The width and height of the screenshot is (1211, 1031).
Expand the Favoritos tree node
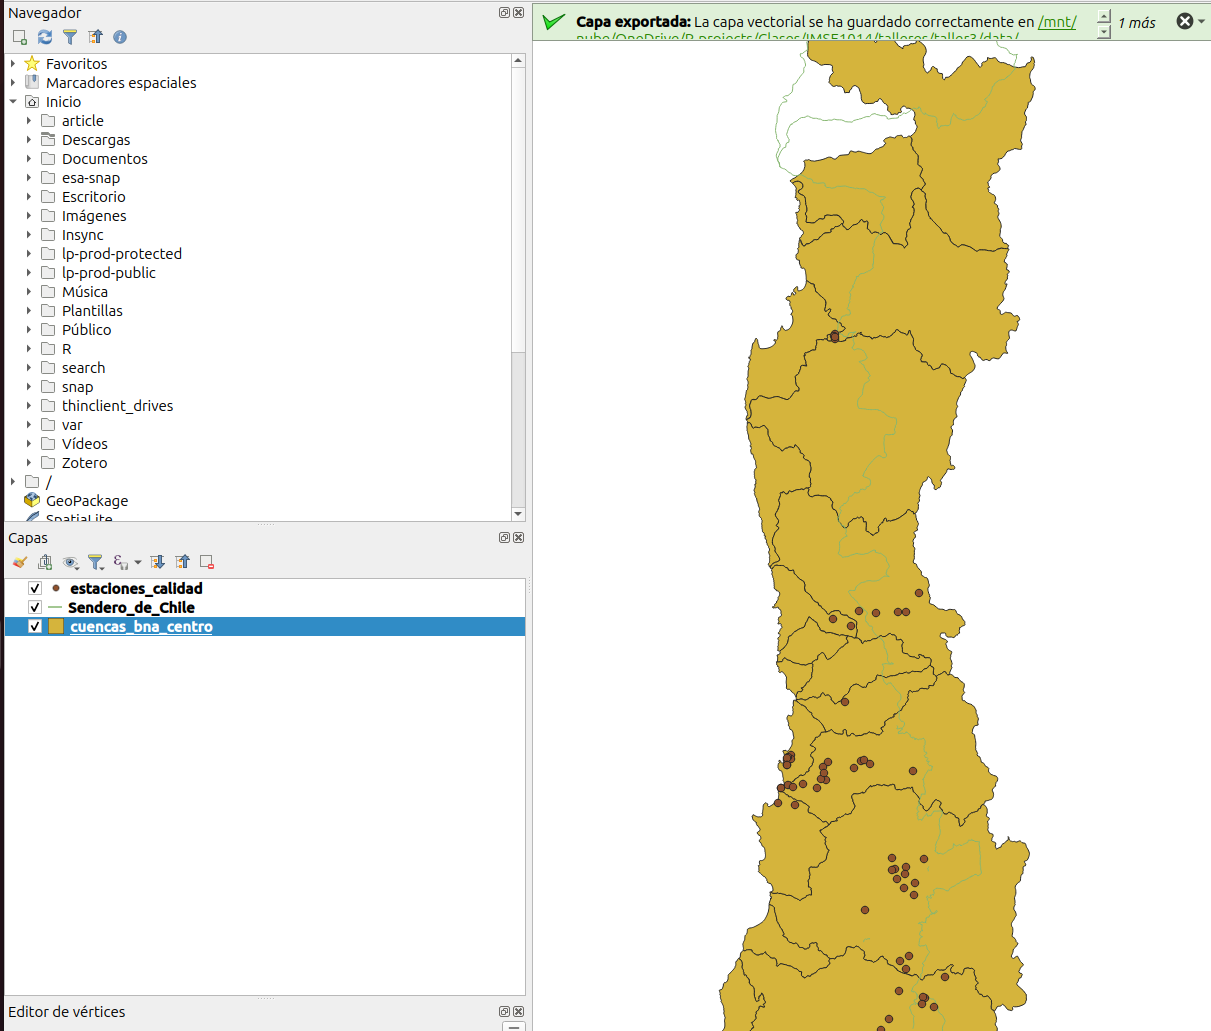pyautogui.click(x=13, y=64)
